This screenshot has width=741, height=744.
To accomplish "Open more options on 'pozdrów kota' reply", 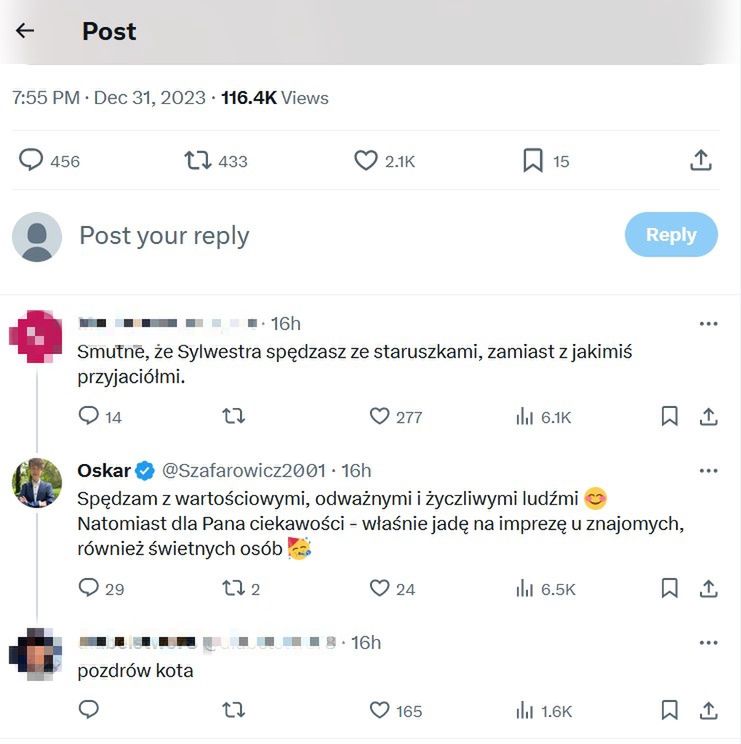I will 708,643.
